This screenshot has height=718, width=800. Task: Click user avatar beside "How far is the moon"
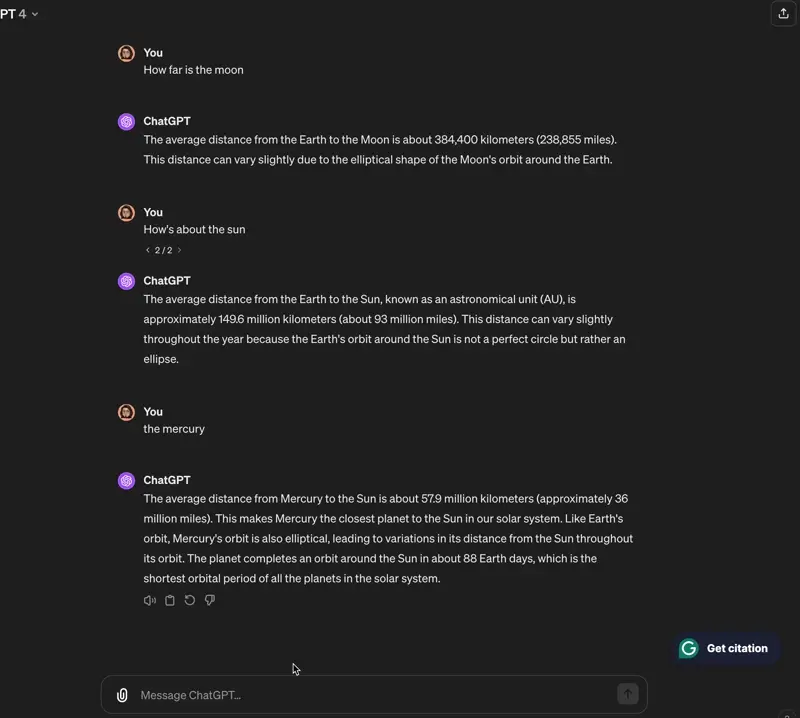click(x=126, y=53)
